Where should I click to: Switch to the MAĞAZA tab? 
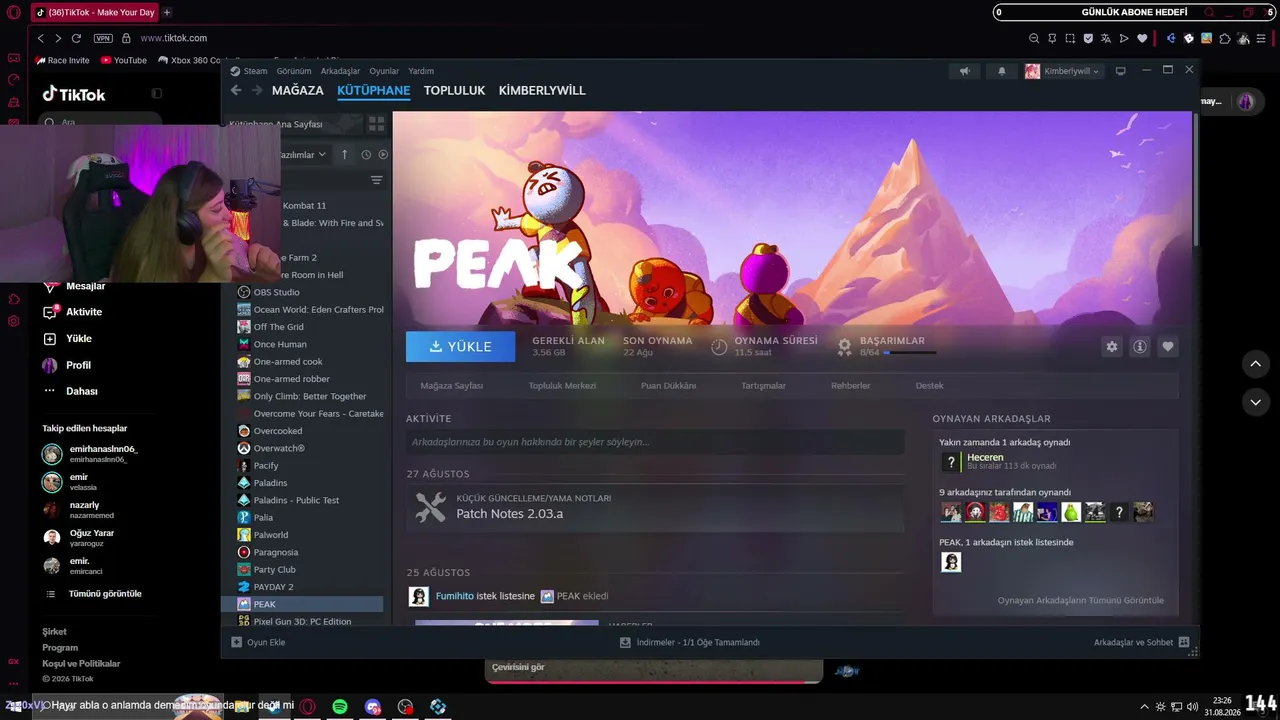click(298, 90)
